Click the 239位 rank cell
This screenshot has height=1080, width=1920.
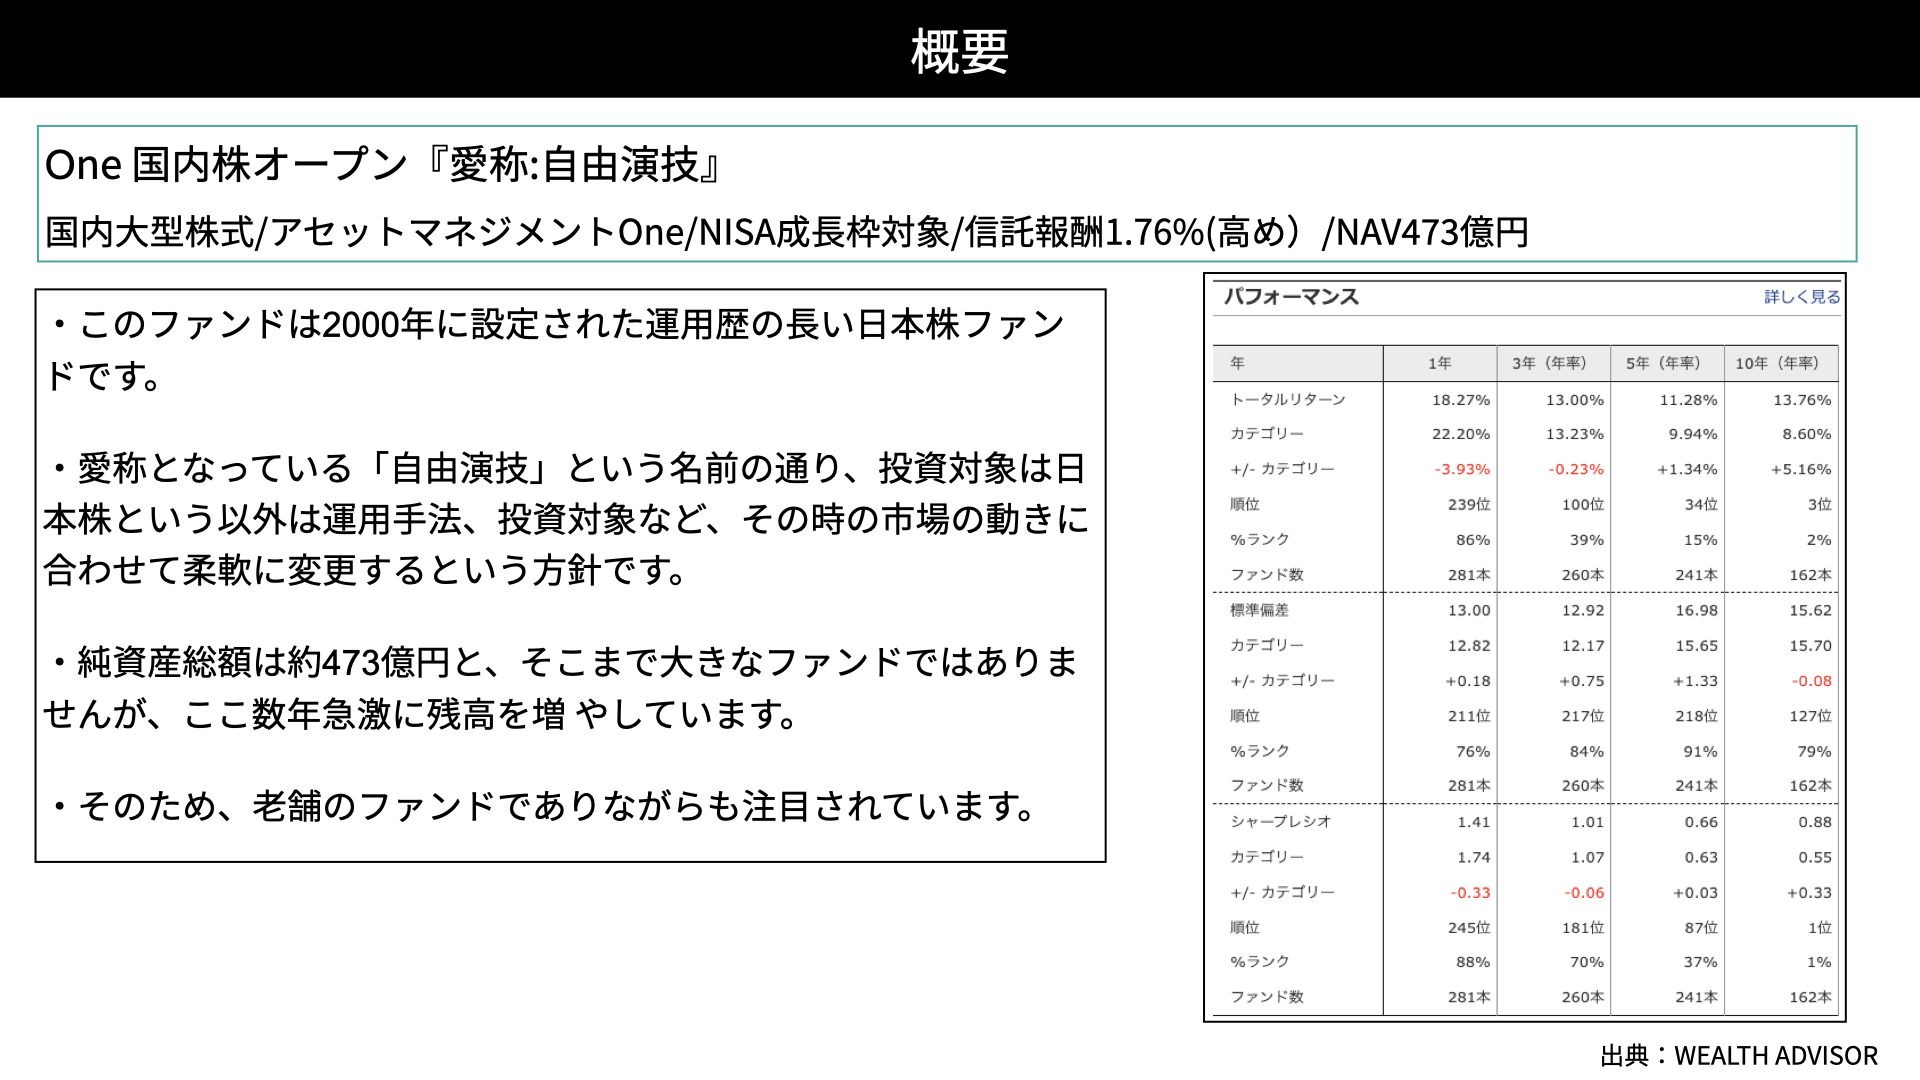pos(1469,505)
